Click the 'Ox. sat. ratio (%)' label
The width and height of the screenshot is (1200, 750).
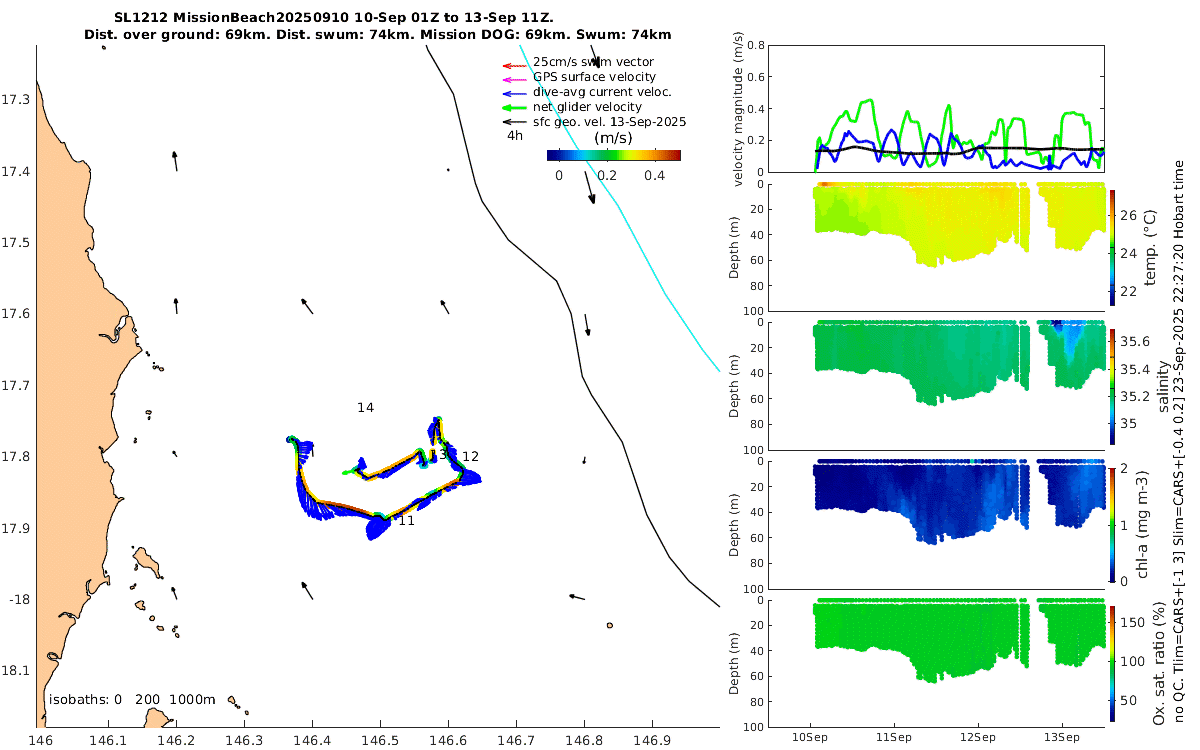1159,662
